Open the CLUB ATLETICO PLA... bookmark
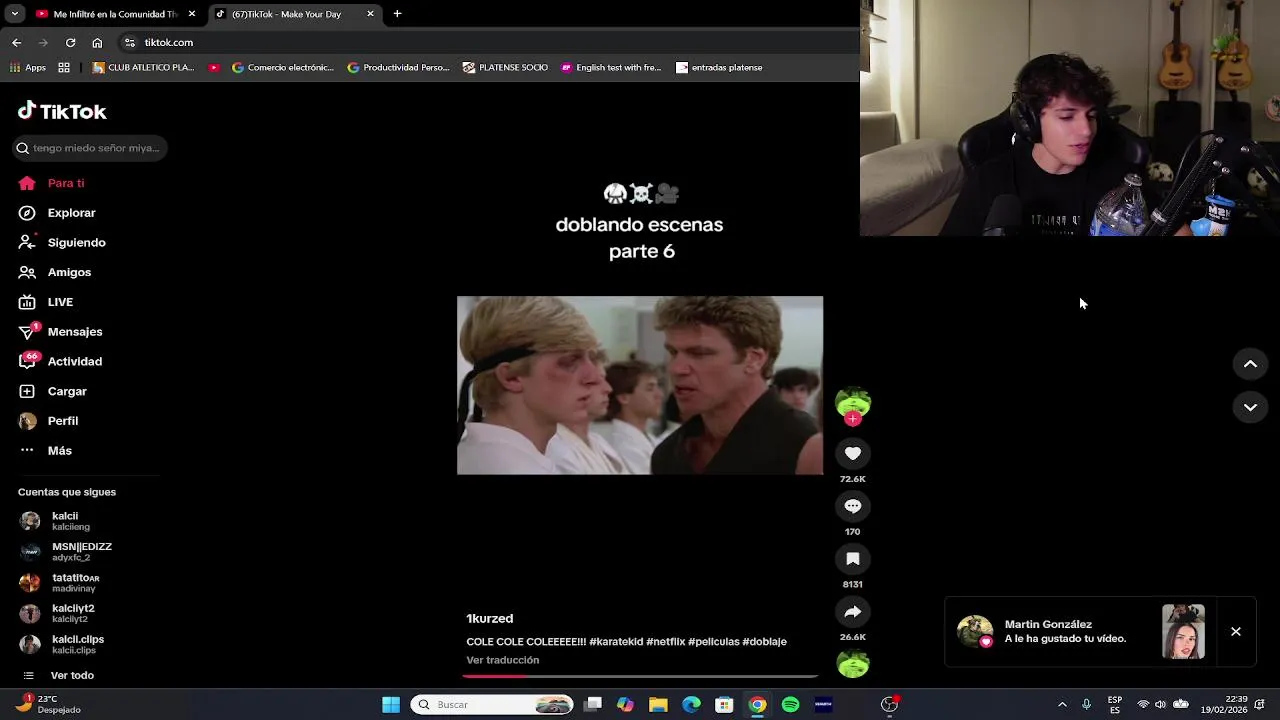The height and width of the screenshot is (720, 1280). [143, 68]
